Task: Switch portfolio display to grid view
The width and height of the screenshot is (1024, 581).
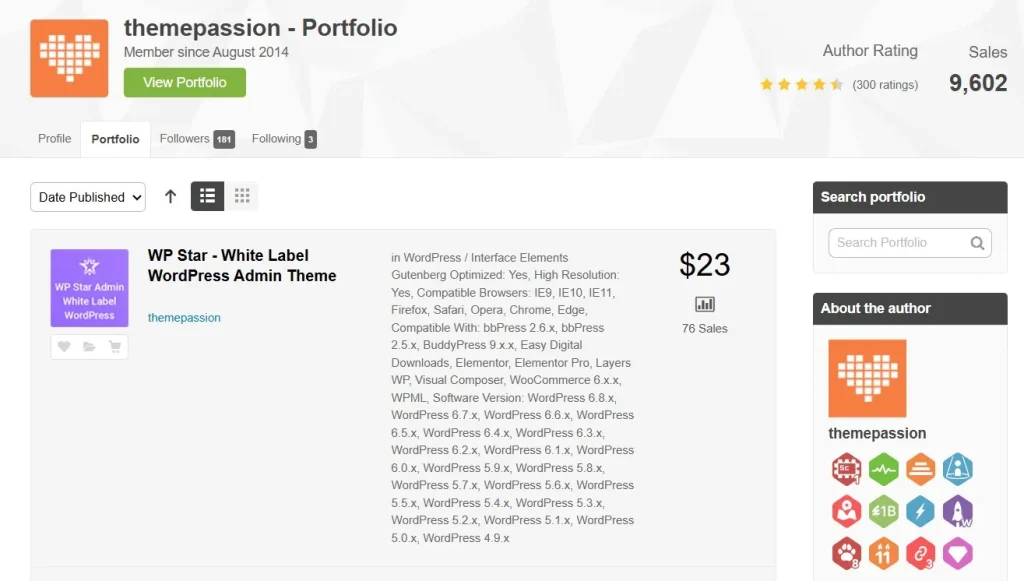Action: [x=241, y=196]
